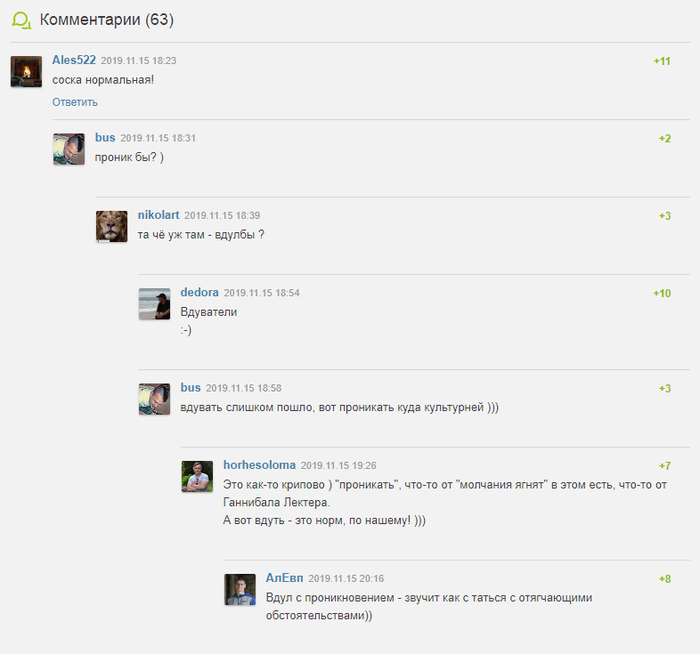
Task: Open horhesoloma's avatar photo
Action: pos(197,476)
